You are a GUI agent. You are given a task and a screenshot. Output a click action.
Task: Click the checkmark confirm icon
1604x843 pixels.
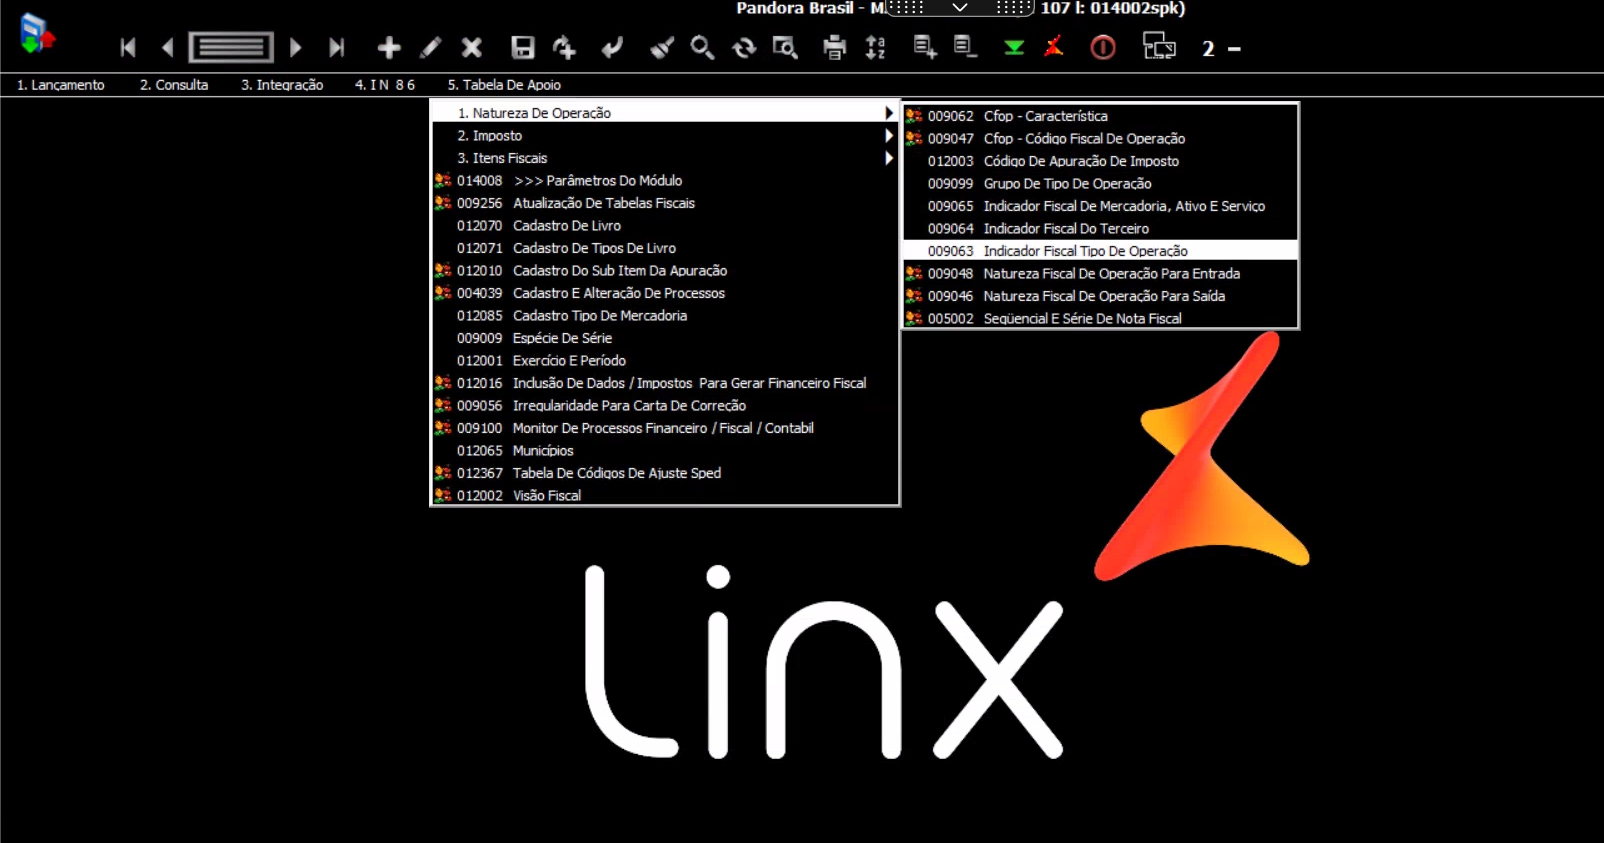click(x=613, y=47)
